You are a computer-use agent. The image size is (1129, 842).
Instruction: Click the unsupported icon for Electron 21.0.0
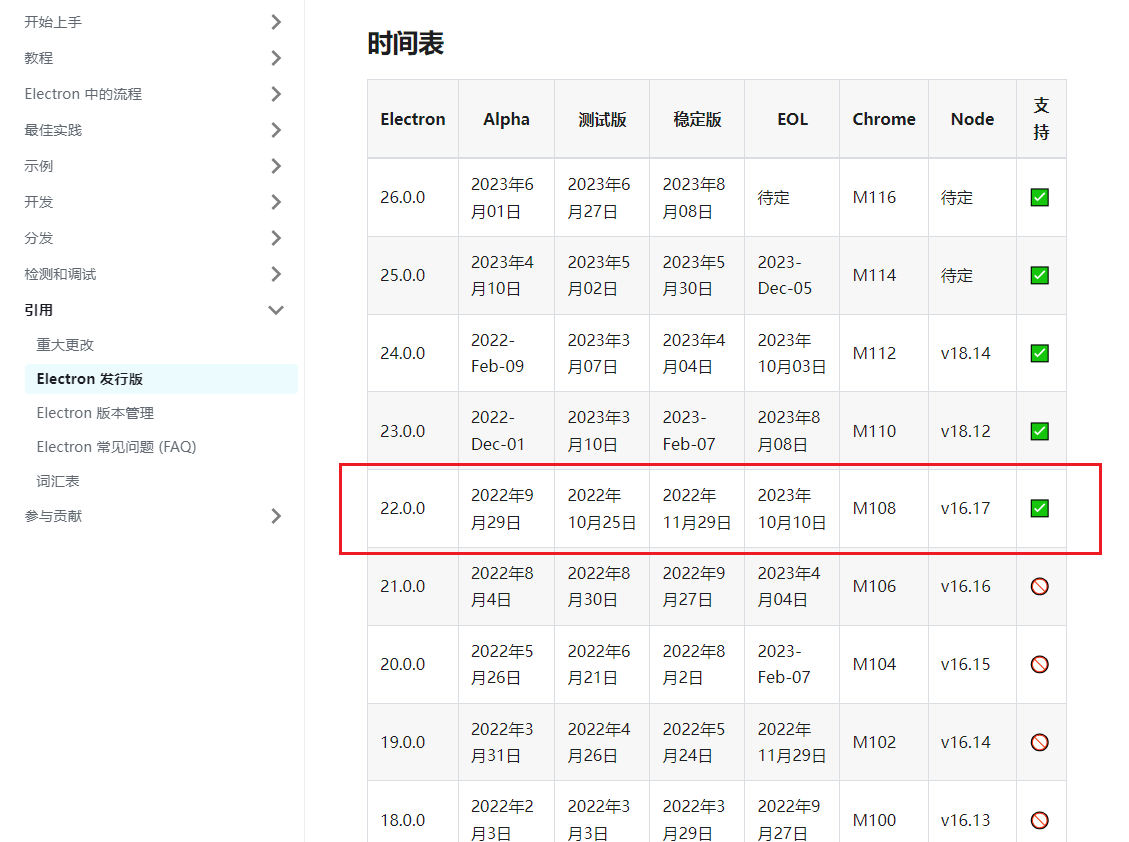(1039, 586)
